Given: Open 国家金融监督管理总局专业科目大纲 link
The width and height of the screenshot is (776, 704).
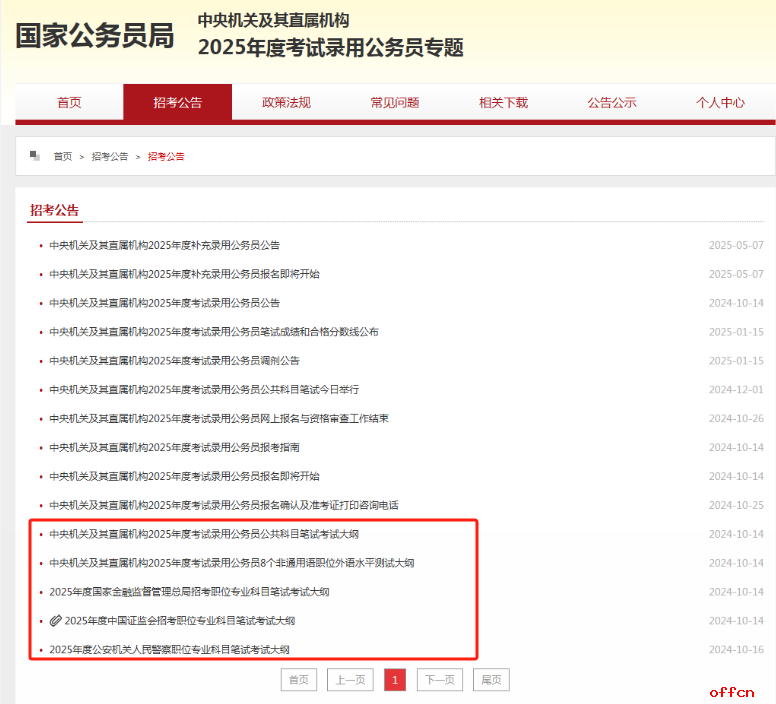Looking at the screenshot, I should coord(189,592).
